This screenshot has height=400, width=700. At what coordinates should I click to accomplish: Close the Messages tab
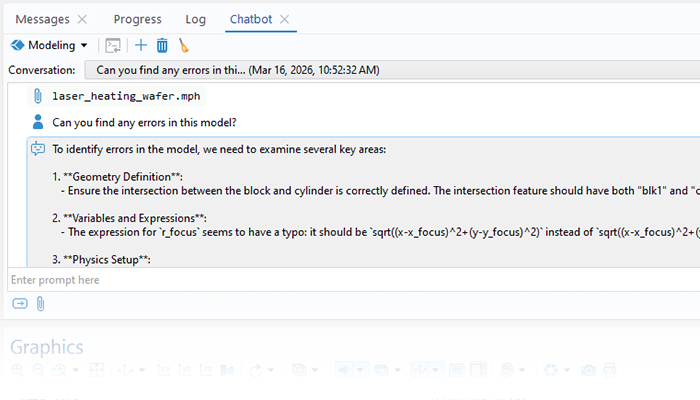[82, 19]
